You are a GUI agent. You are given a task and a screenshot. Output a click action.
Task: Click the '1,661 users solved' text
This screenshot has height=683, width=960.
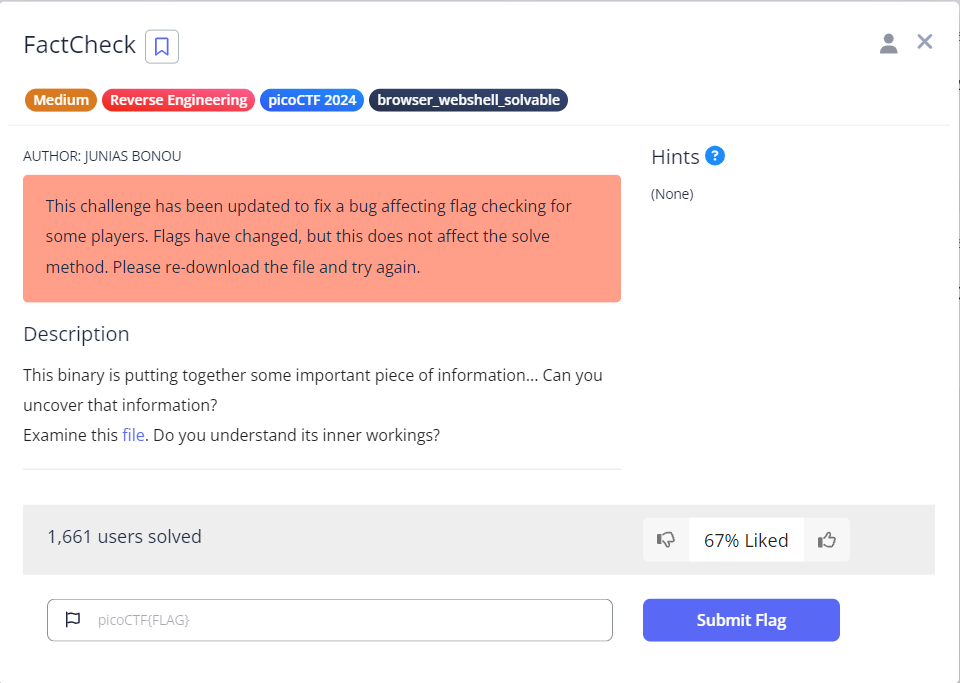pyautogui.click(x=124, y=537)
